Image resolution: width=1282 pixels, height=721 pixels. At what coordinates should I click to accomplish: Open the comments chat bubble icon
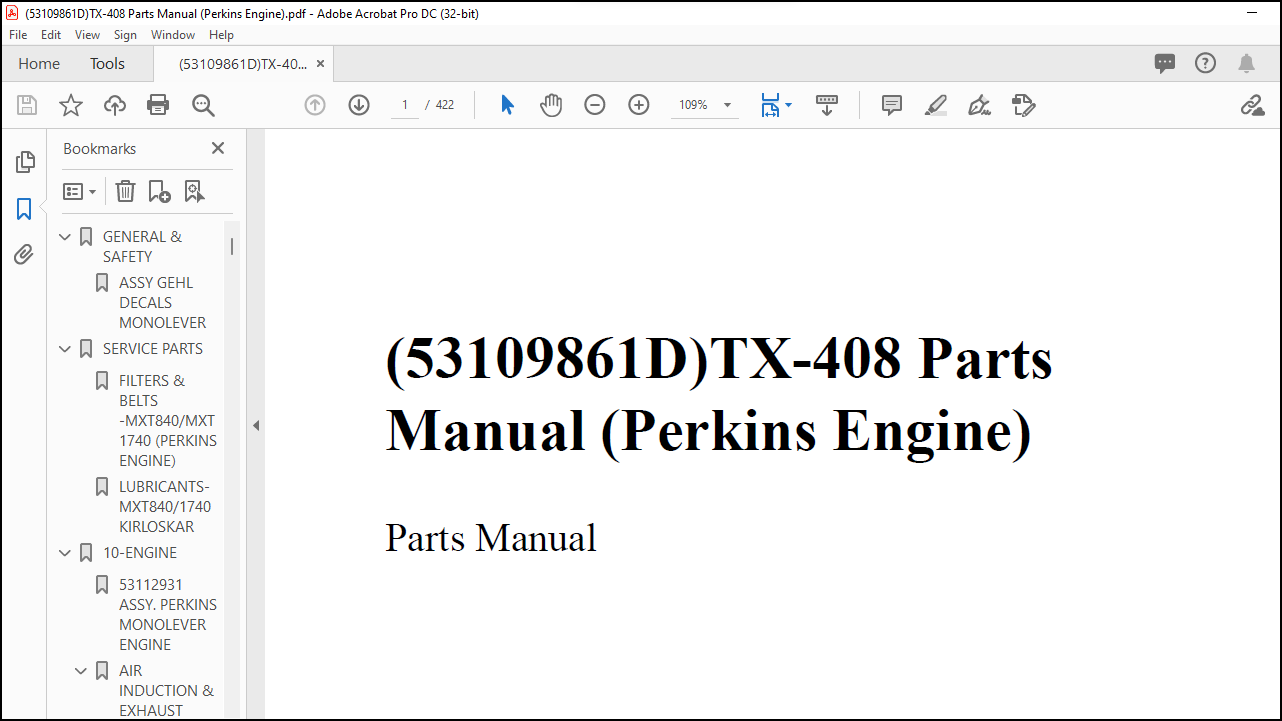(1165, 63)
